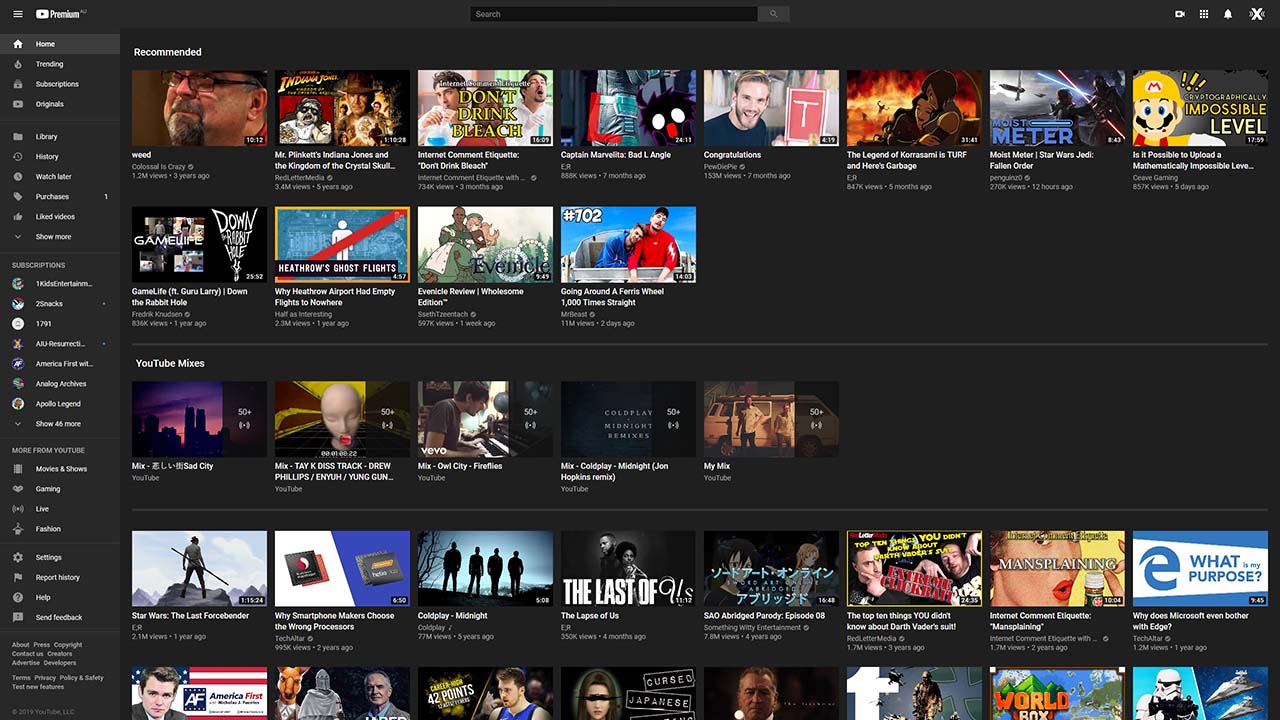Open SAO Abridged Parody Episode 08 thumbnail
This screenshot has height=720, width=1280.
click(772, 569)
